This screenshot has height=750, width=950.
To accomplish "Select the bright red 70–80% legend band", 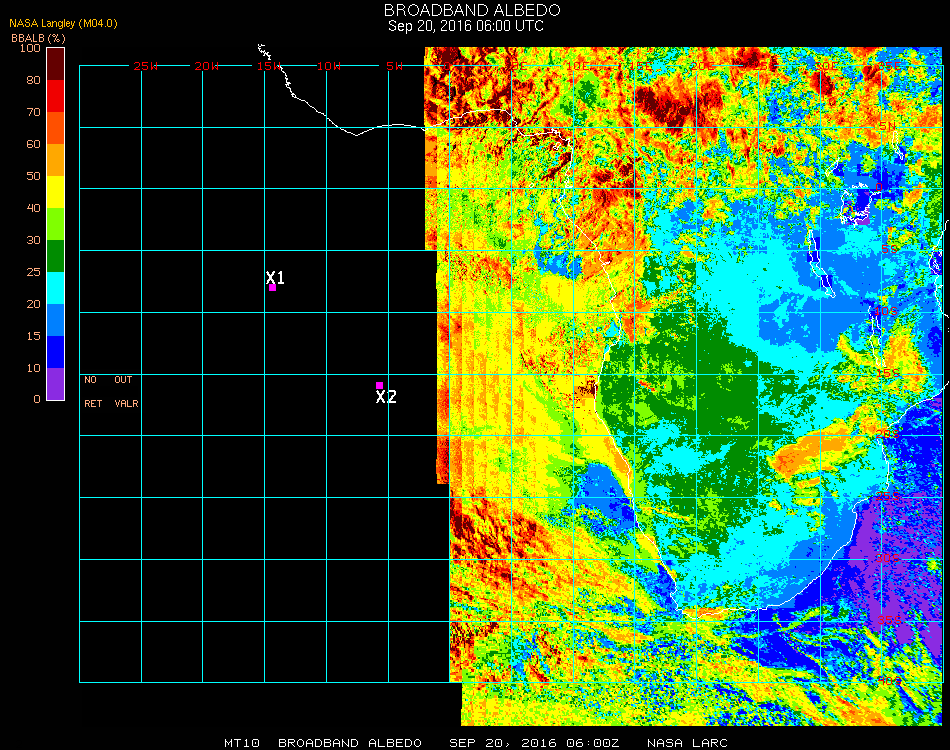I will coord(56,96).
